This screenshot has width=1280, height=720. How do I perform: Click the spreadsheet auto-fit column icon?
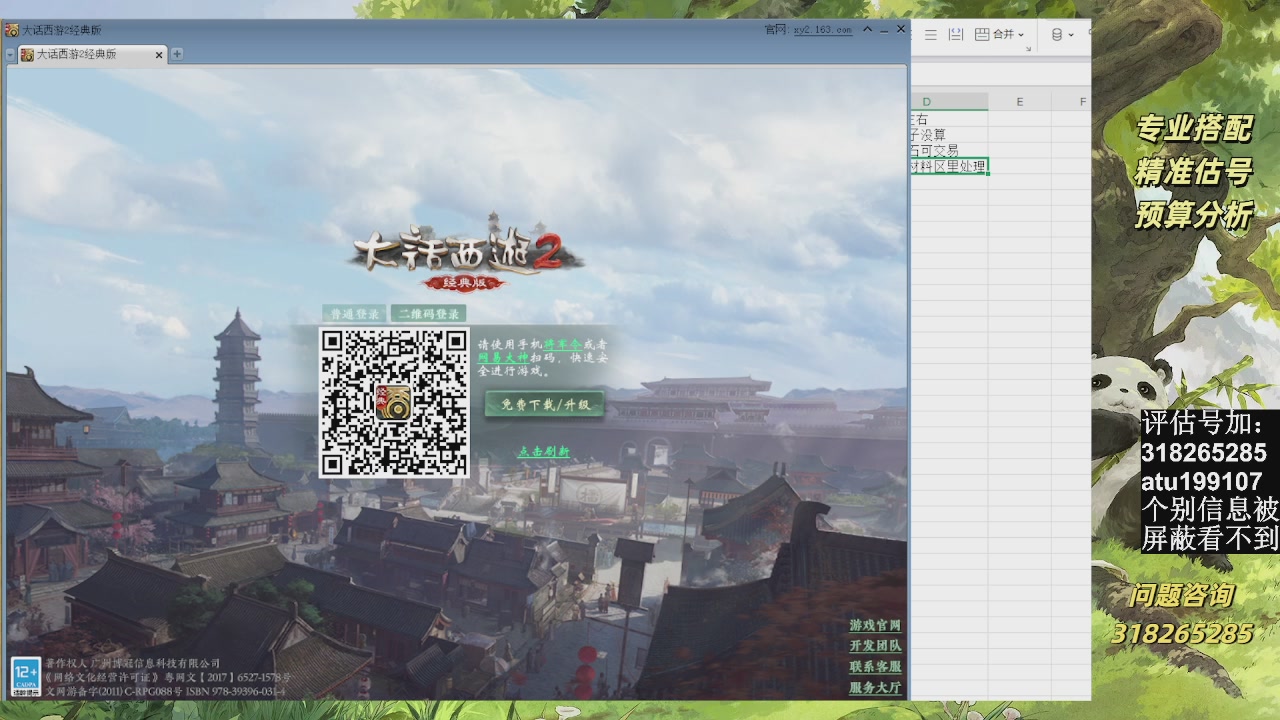pyautogui.click(x=955, y=35)
